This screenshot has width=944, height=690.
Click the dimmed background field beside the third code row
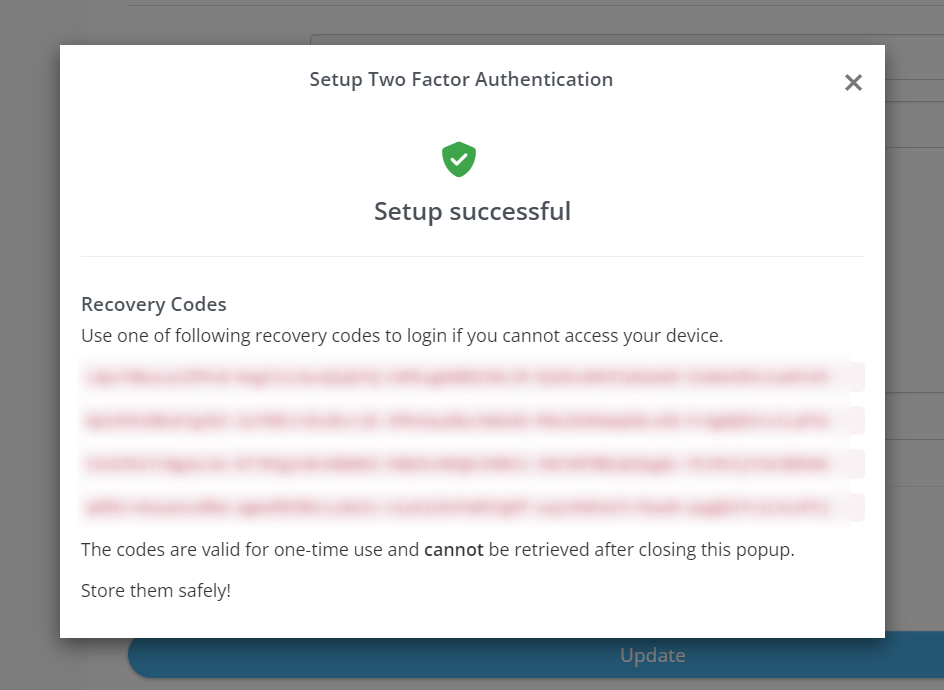914,464
